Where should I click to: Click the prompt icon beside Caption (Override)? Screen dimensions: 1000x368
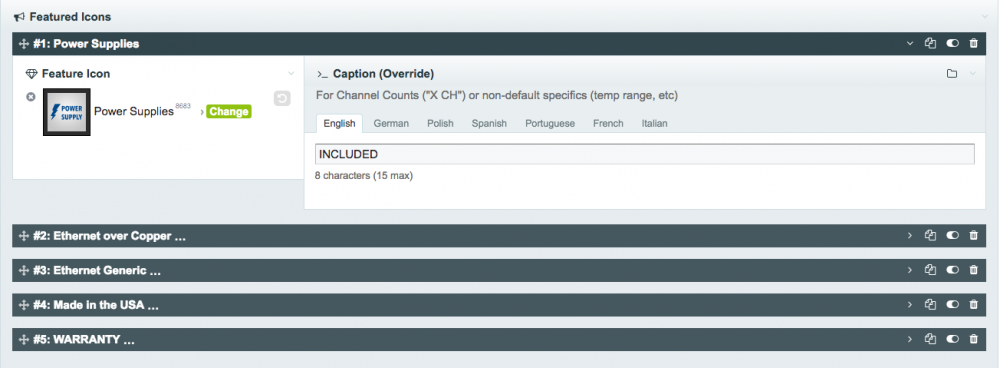pyautogui.click(x=322, y=74)
